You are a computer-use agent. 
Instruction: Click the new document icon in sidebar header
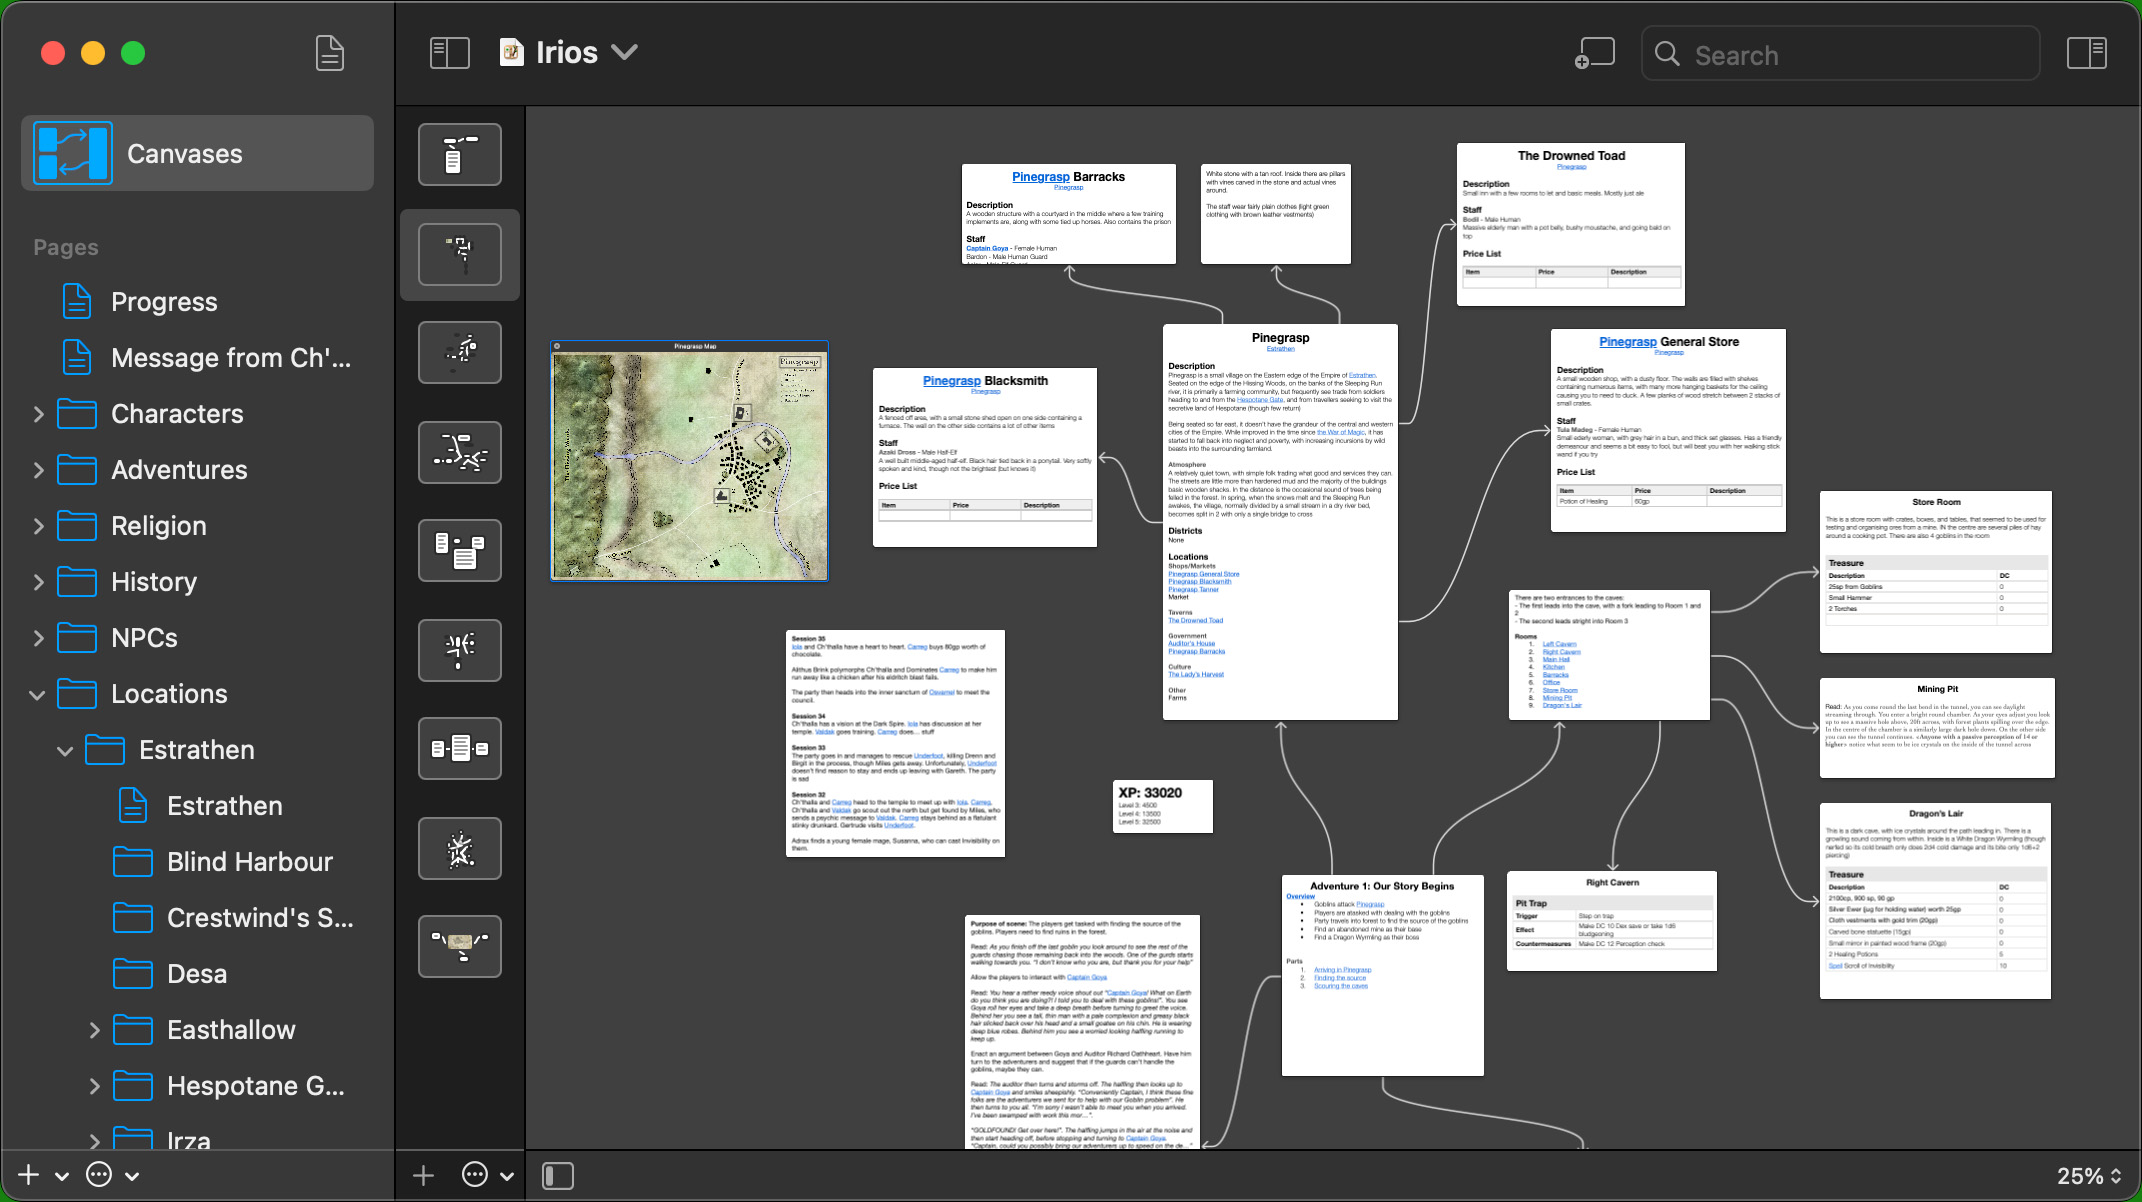329,53
